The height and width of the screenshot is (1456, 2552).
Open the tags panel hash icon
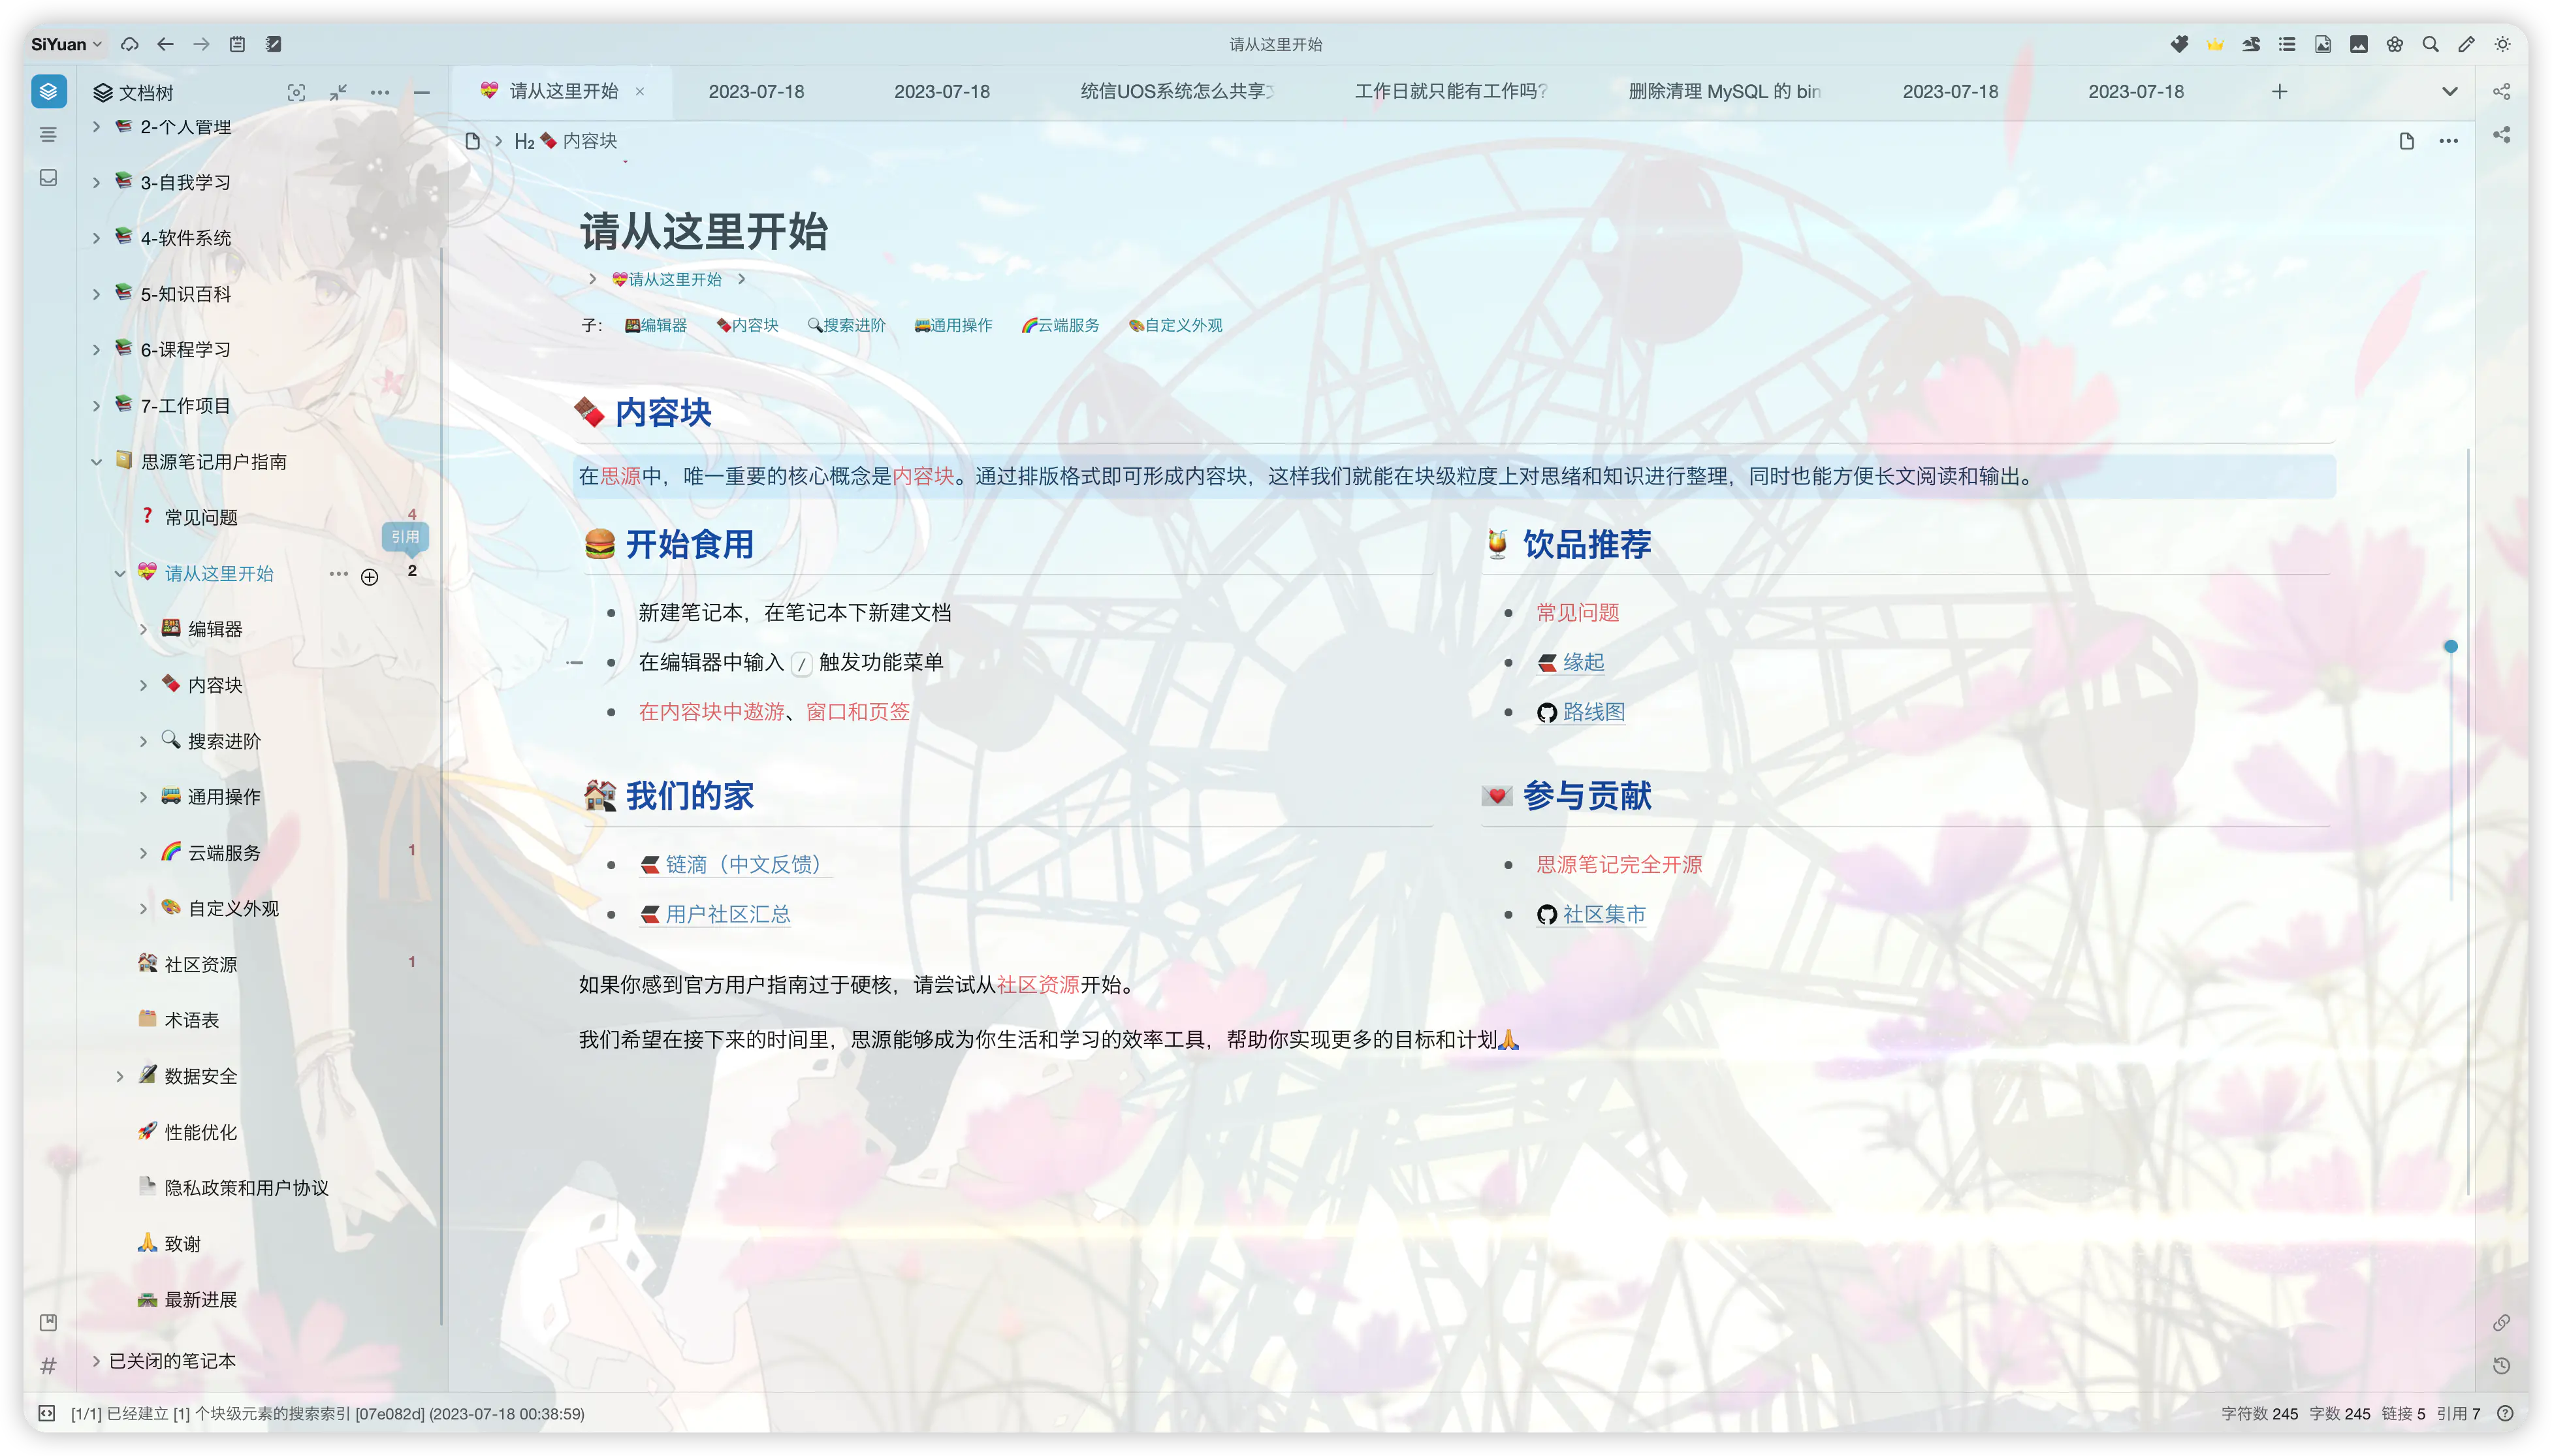coord(48,1365)
